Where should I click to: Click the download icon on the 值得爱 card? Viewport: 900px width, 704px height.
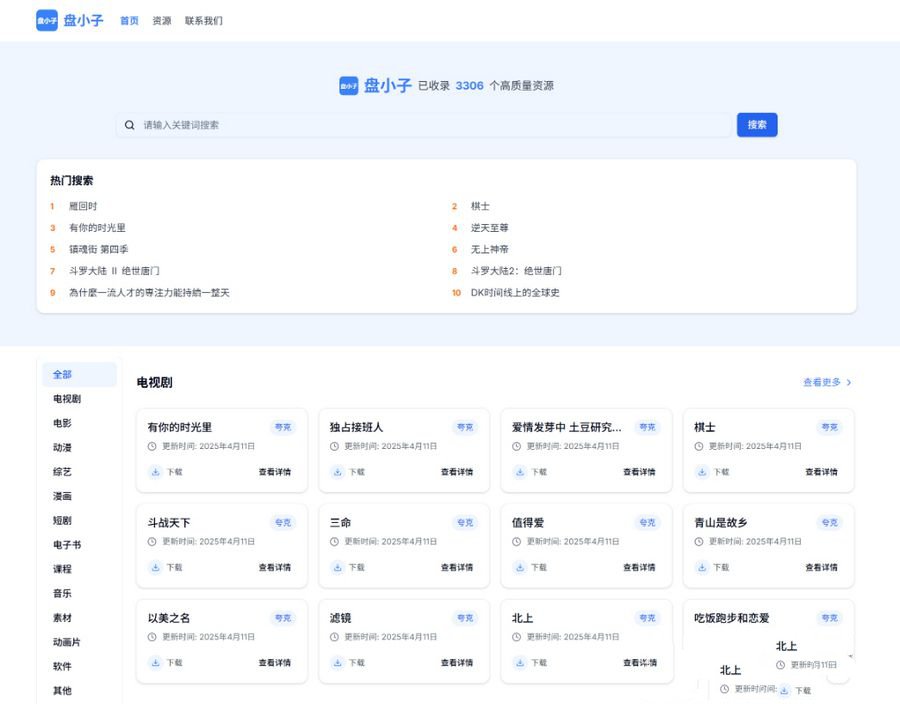point(518,567)
